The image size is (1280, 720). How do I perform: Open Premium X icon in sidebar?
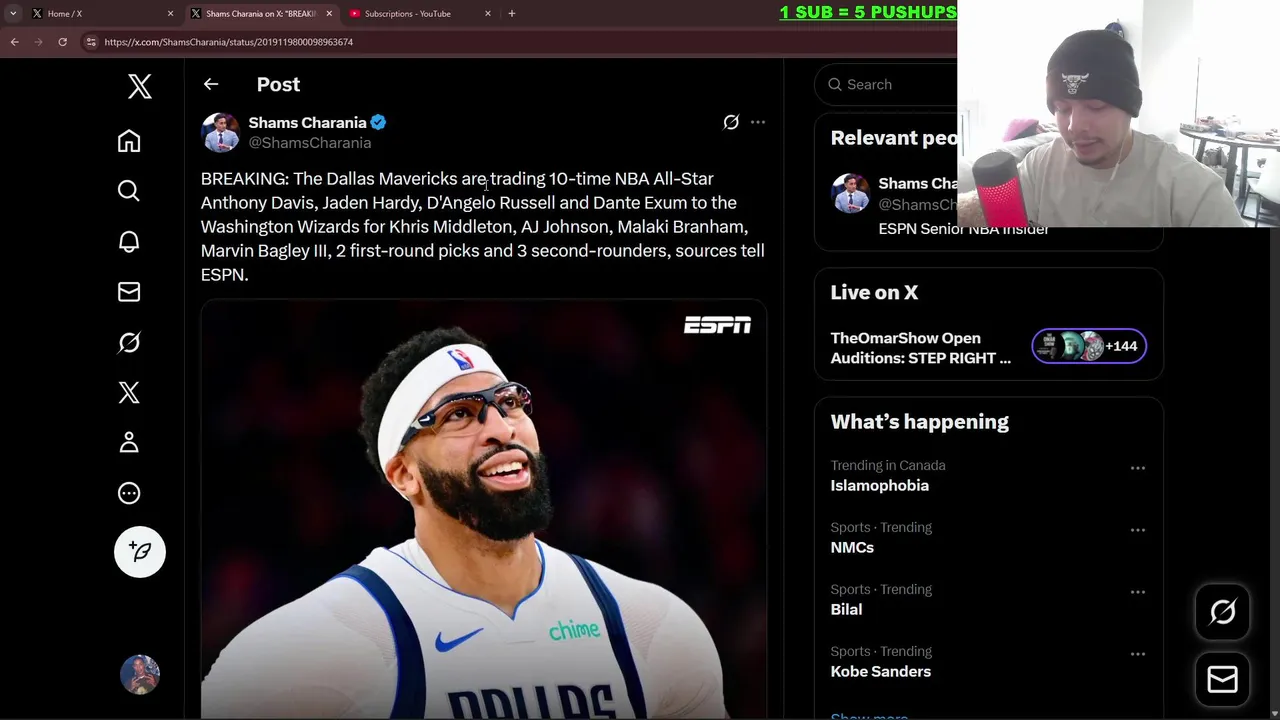[129, 392]
